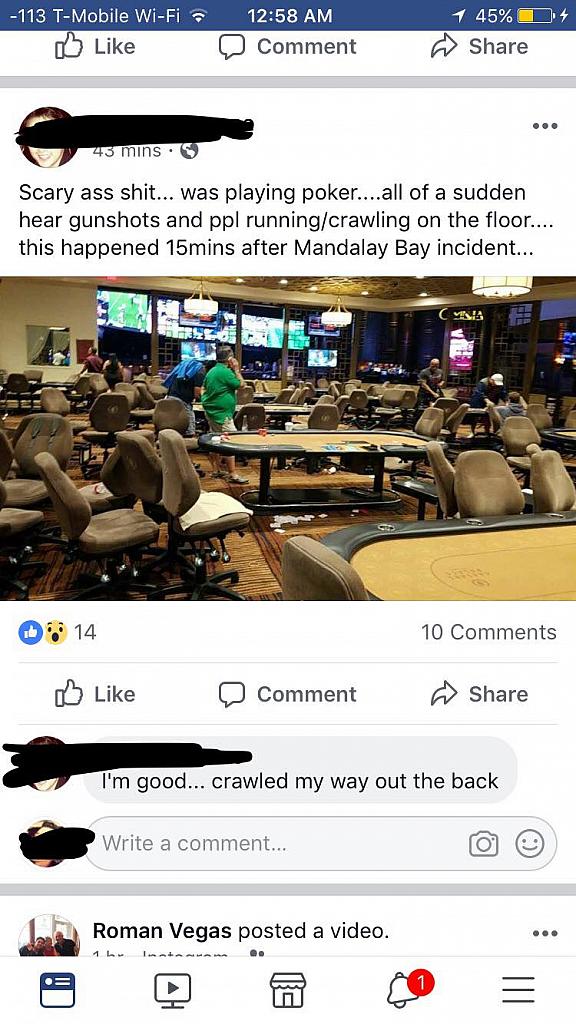Open the poker room photo

tap(288, 438)
